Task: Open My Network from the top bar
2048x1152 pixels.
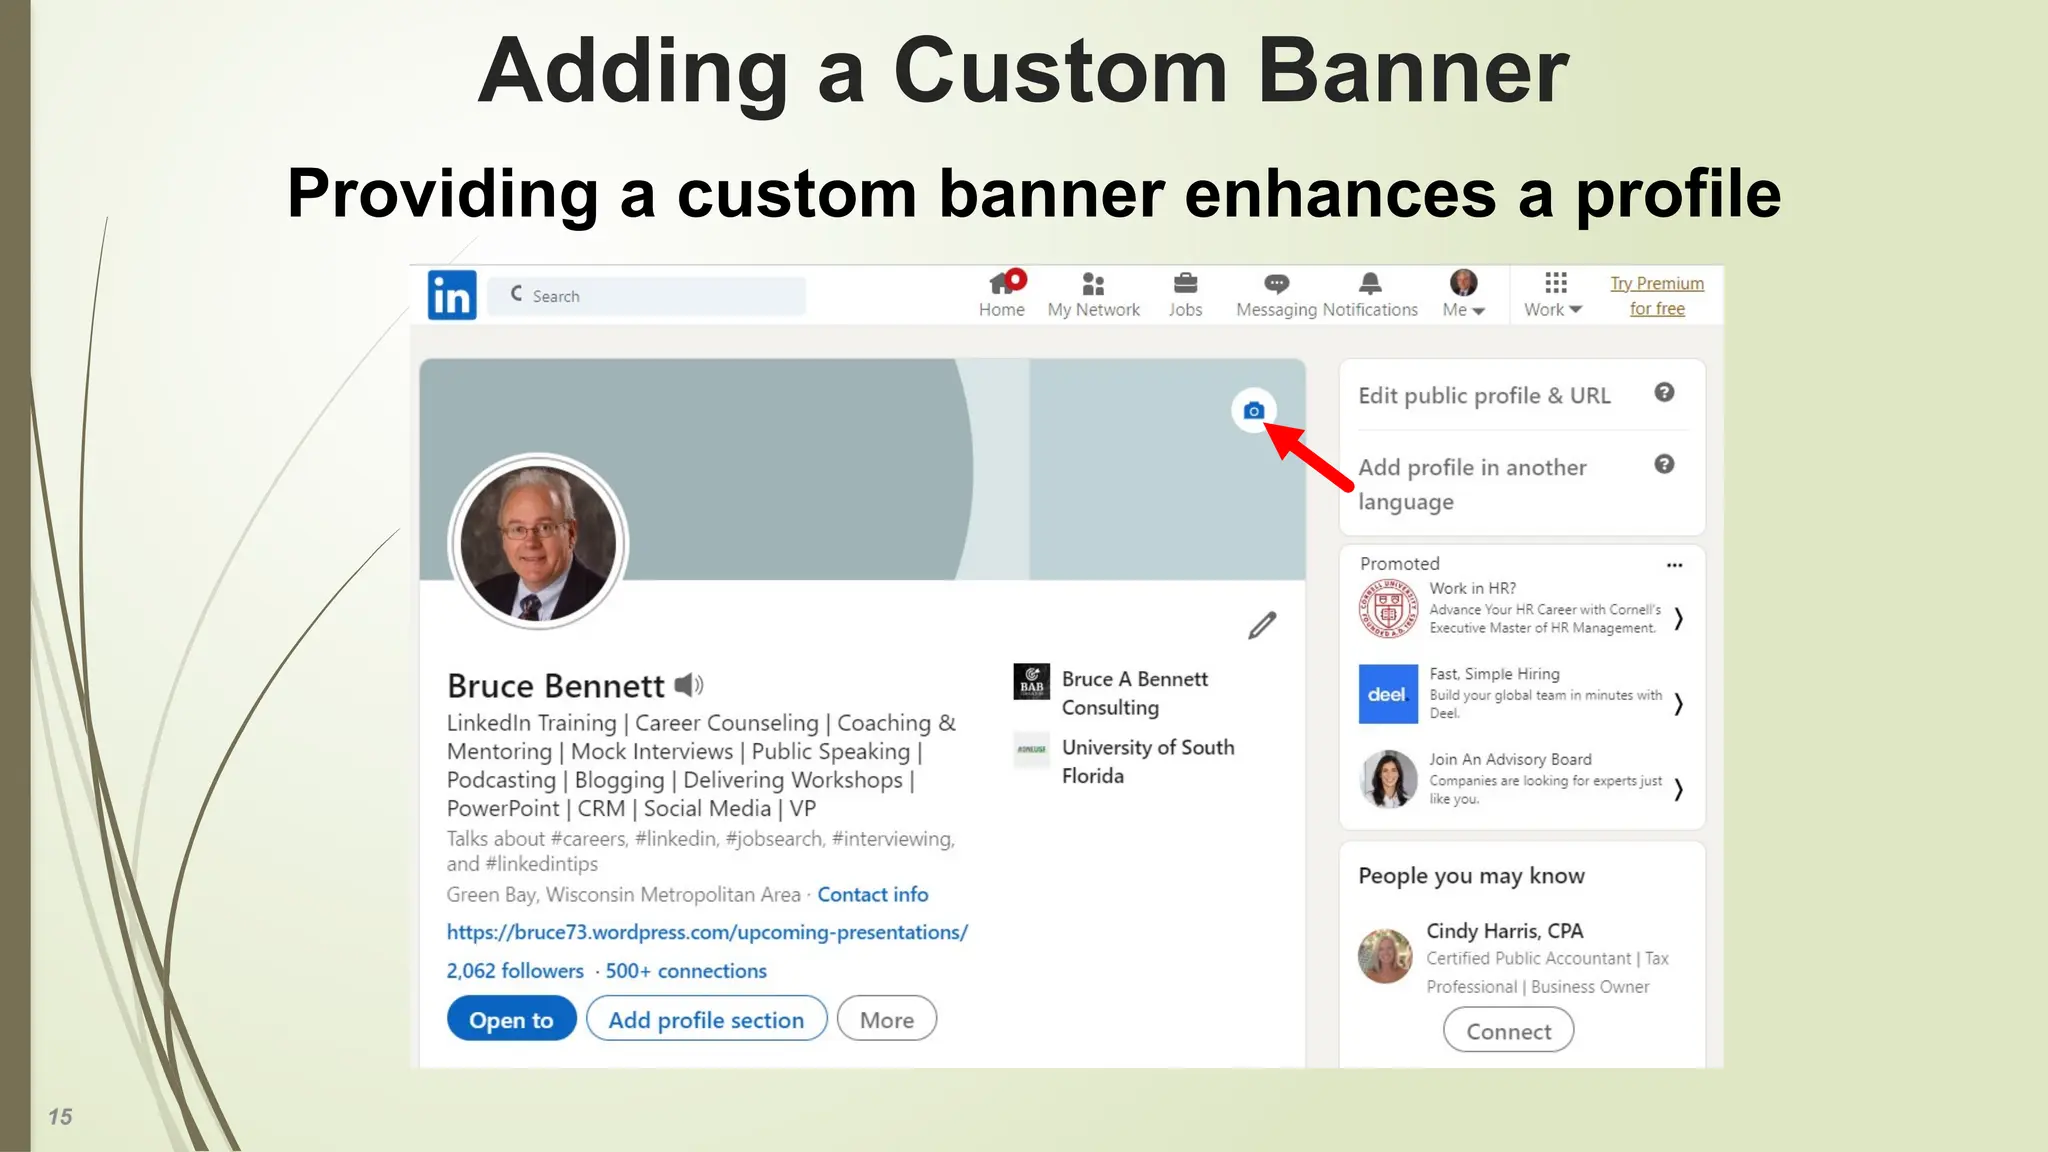Action: 1093,294
